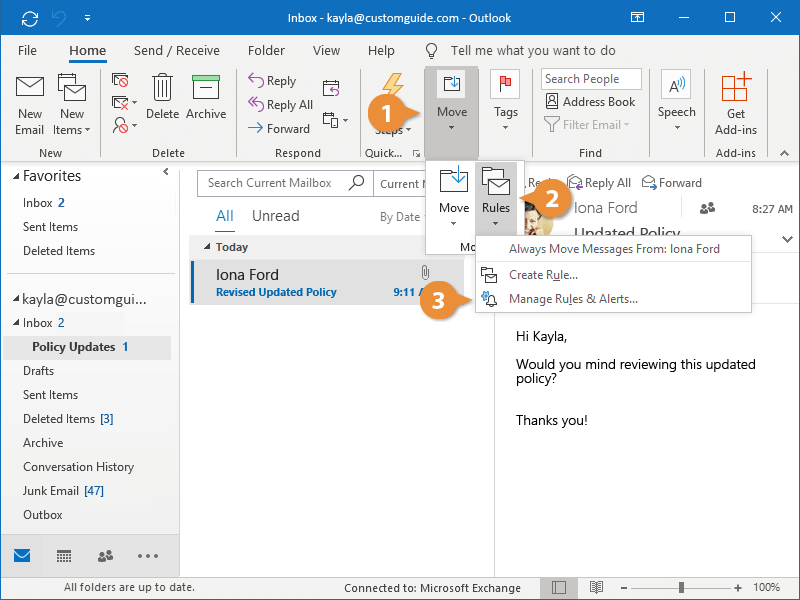Click the Undo arrow in title bar
The image size is (800, 600).
(59, 18)
